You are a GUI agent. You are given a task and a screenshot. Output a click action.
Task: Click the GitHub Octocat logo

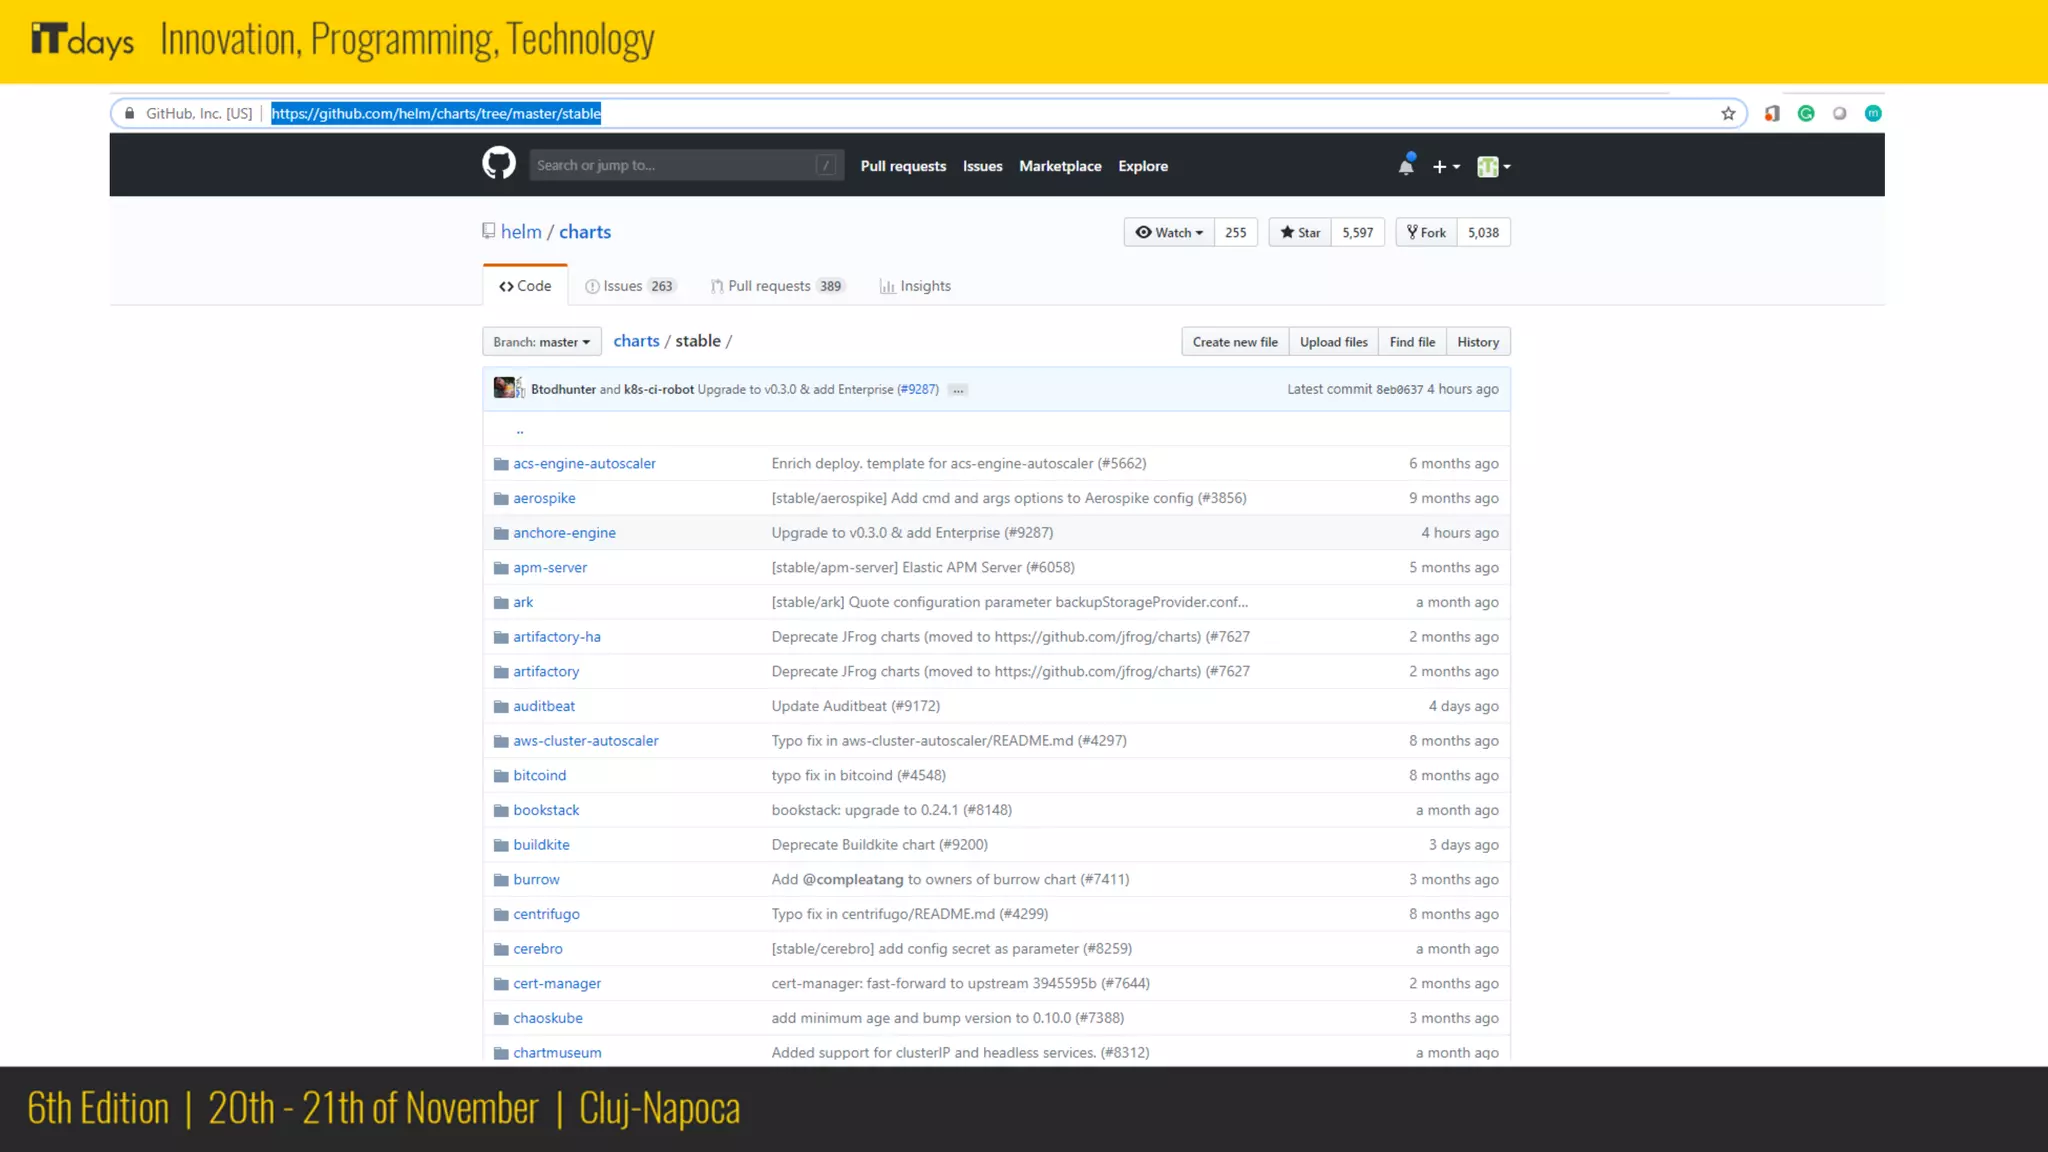(x=498, y=163)
